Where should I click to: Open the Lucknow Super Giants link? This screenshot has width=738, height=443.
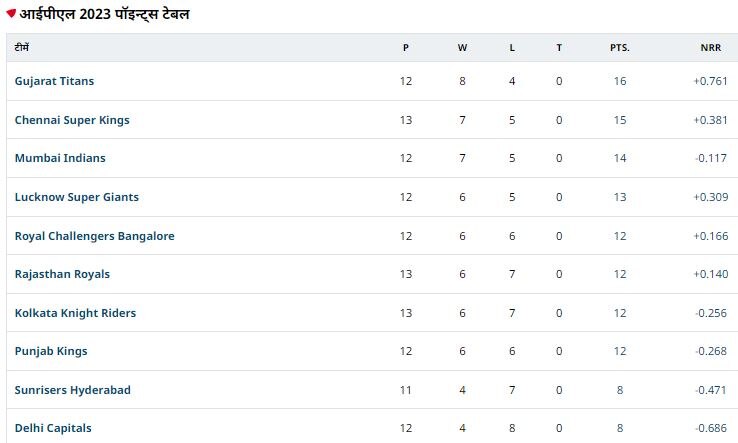[x=77, y=197]
